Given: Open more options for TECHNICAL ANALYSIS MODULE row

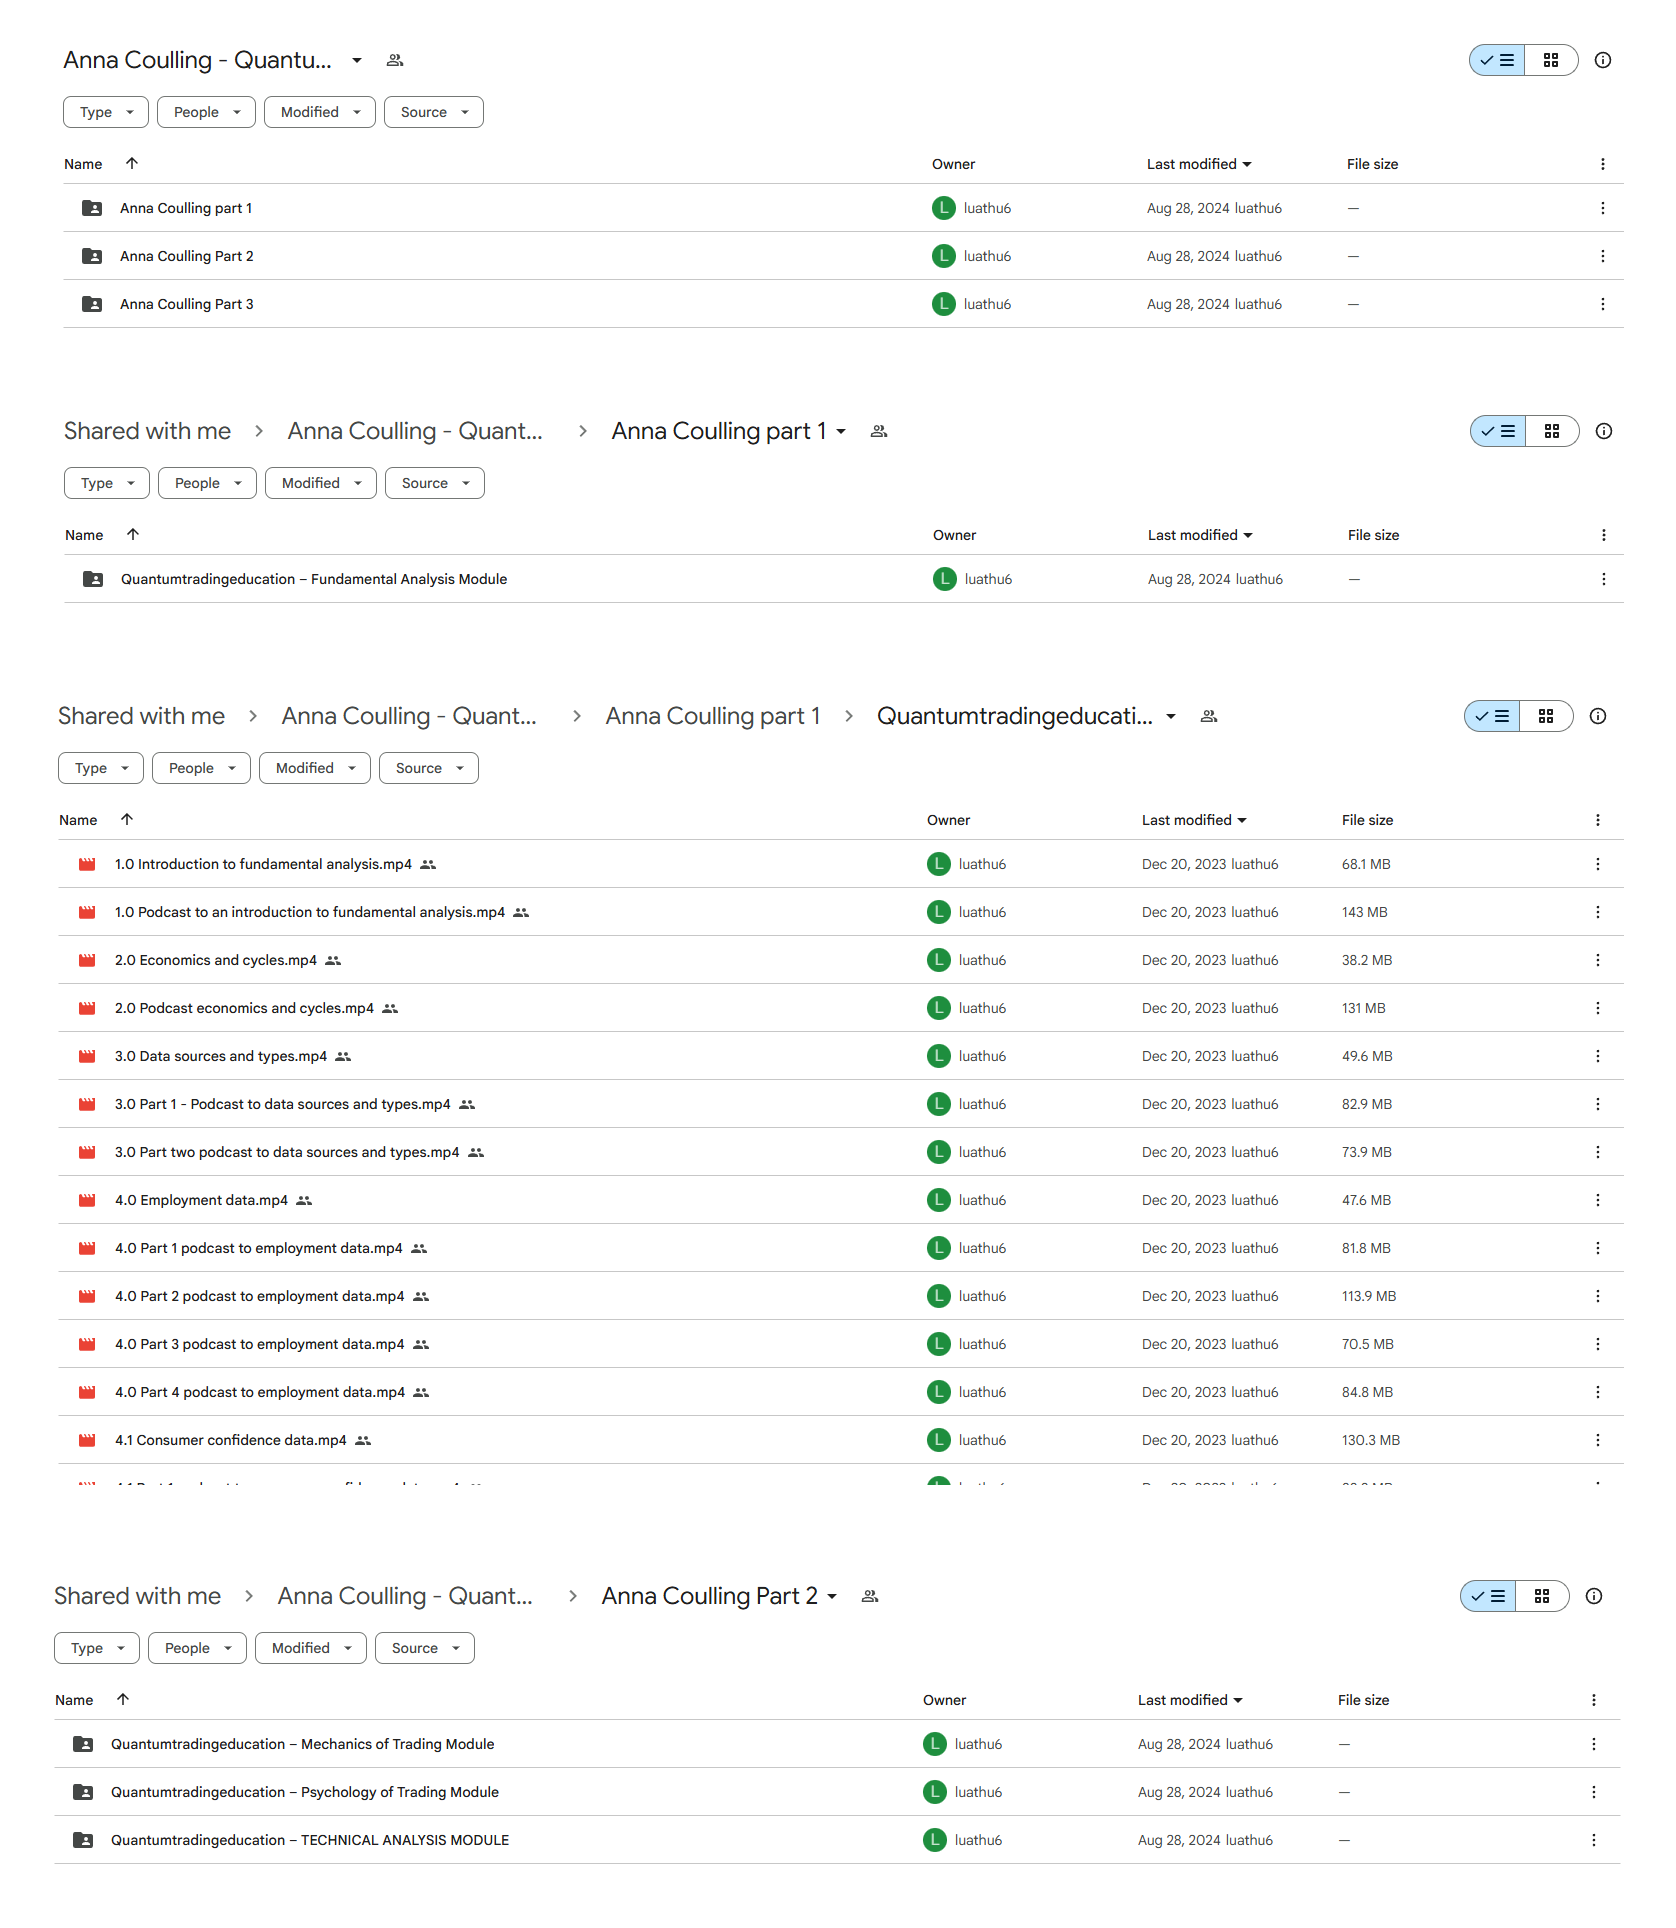Looking at the screenshot, I should 1593,1840.
